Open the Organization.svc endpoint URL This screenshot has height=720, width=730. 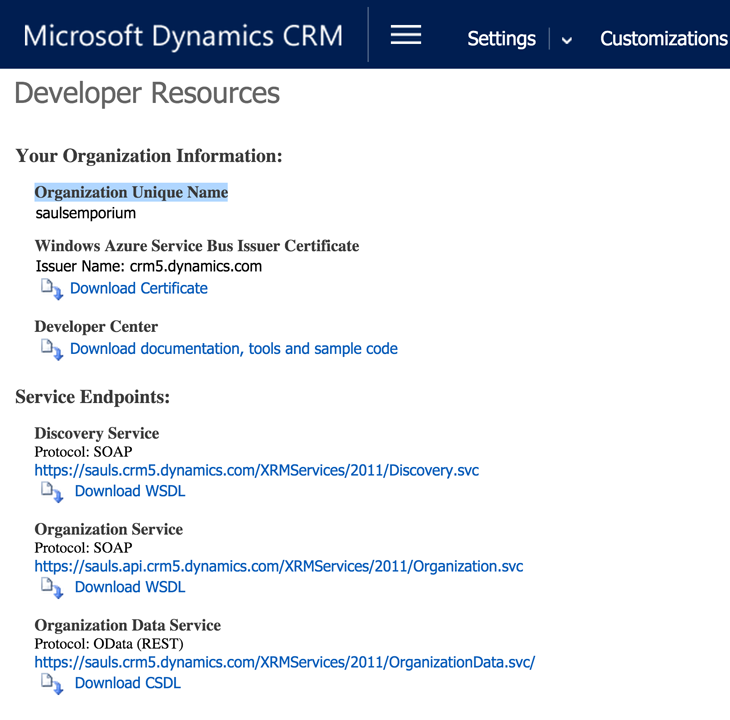click(x=279, y=566)
